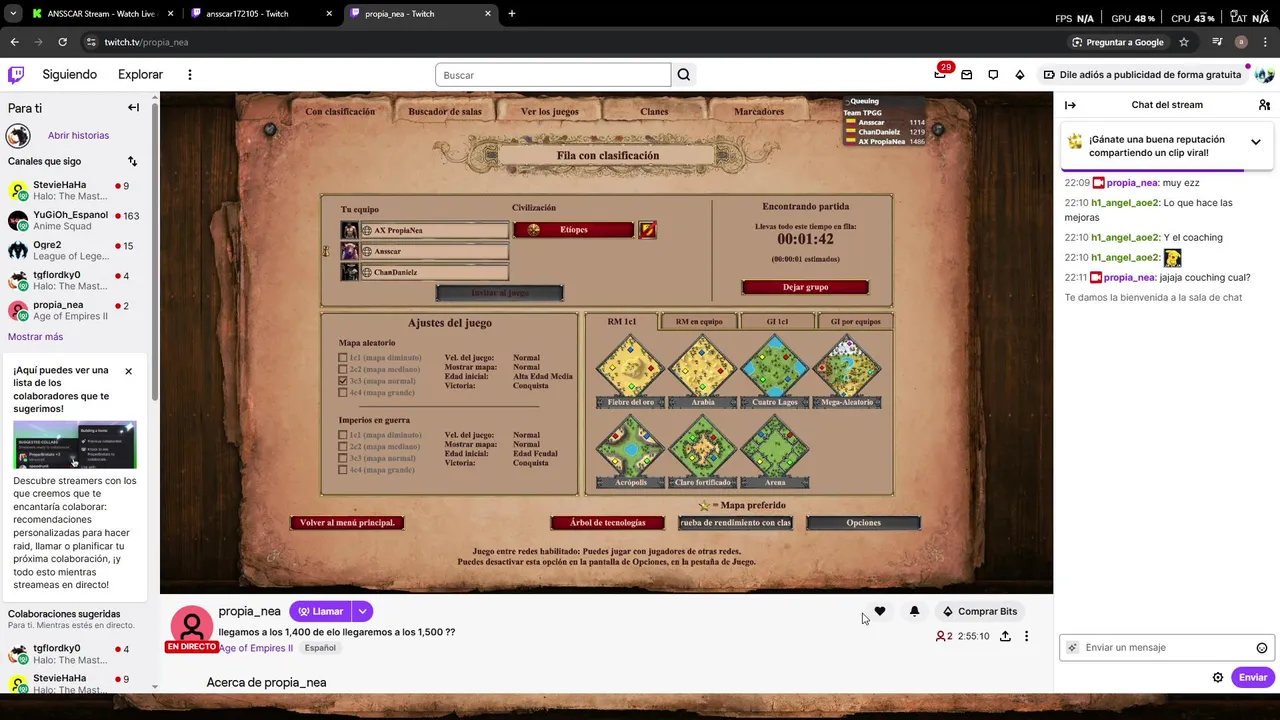The width and height of the screenshot is (1280, 720).
Task: Open the more options menu beside Explorar
Action: click(x=189, y=75)
